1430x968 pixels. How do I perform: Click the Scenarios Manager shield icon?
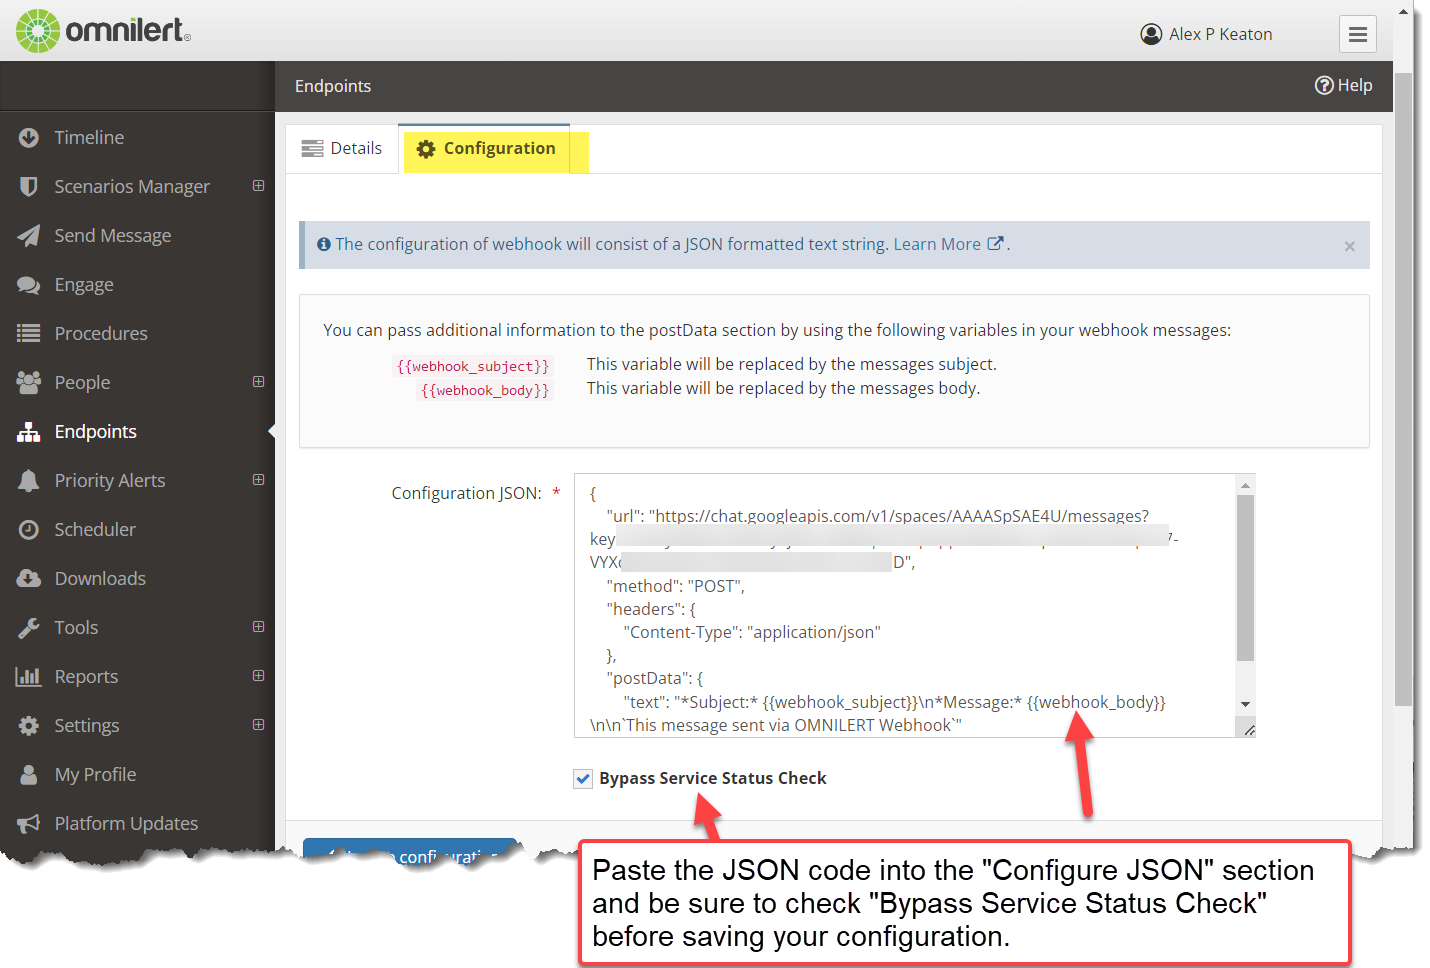pyautogui.click(x=29, y=186)
